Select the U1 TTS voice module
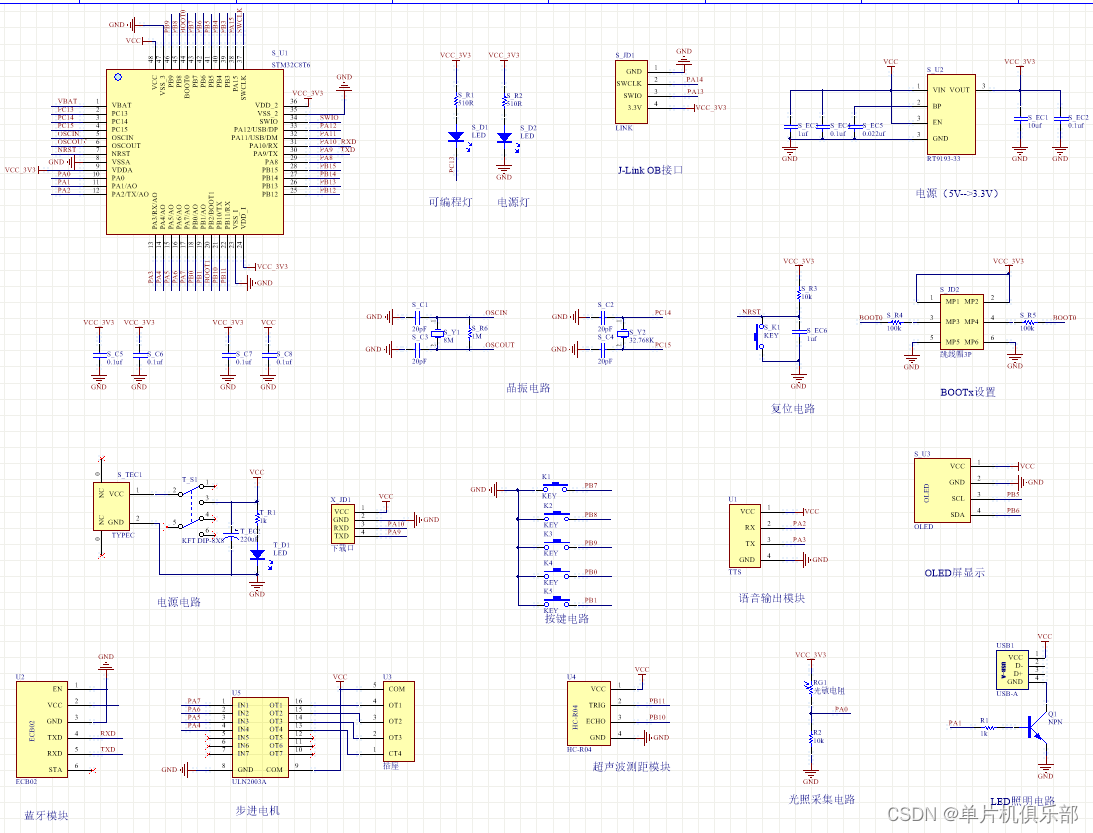The width and height of the screenshot is (1093, 833). pos(745,535)
